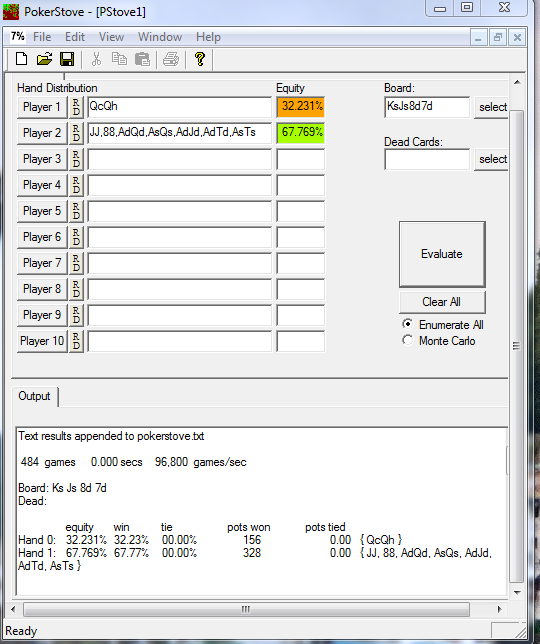Click the Save floppy disk icon
This screenshot has height=644, width=540.
click(x=67, y=59)
